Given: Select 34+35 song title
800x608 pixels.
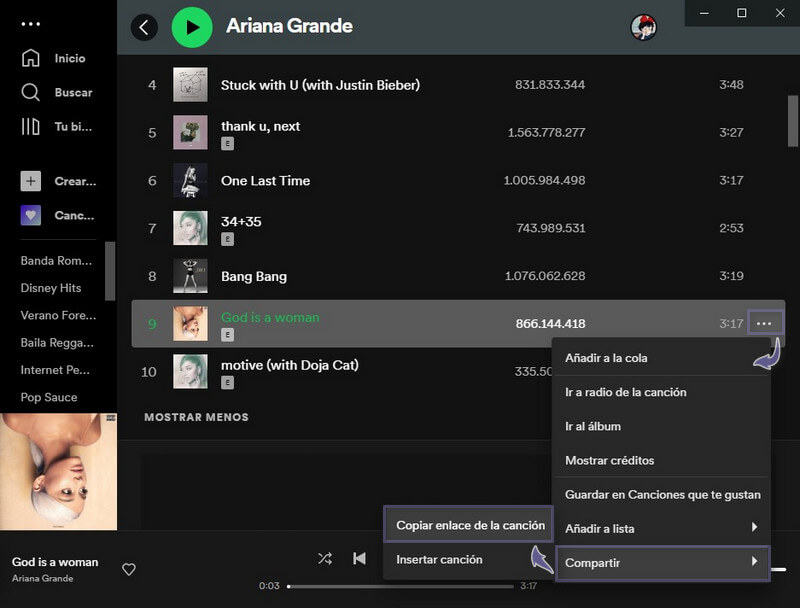Looking at the screenshot, I should coord(241,222).
